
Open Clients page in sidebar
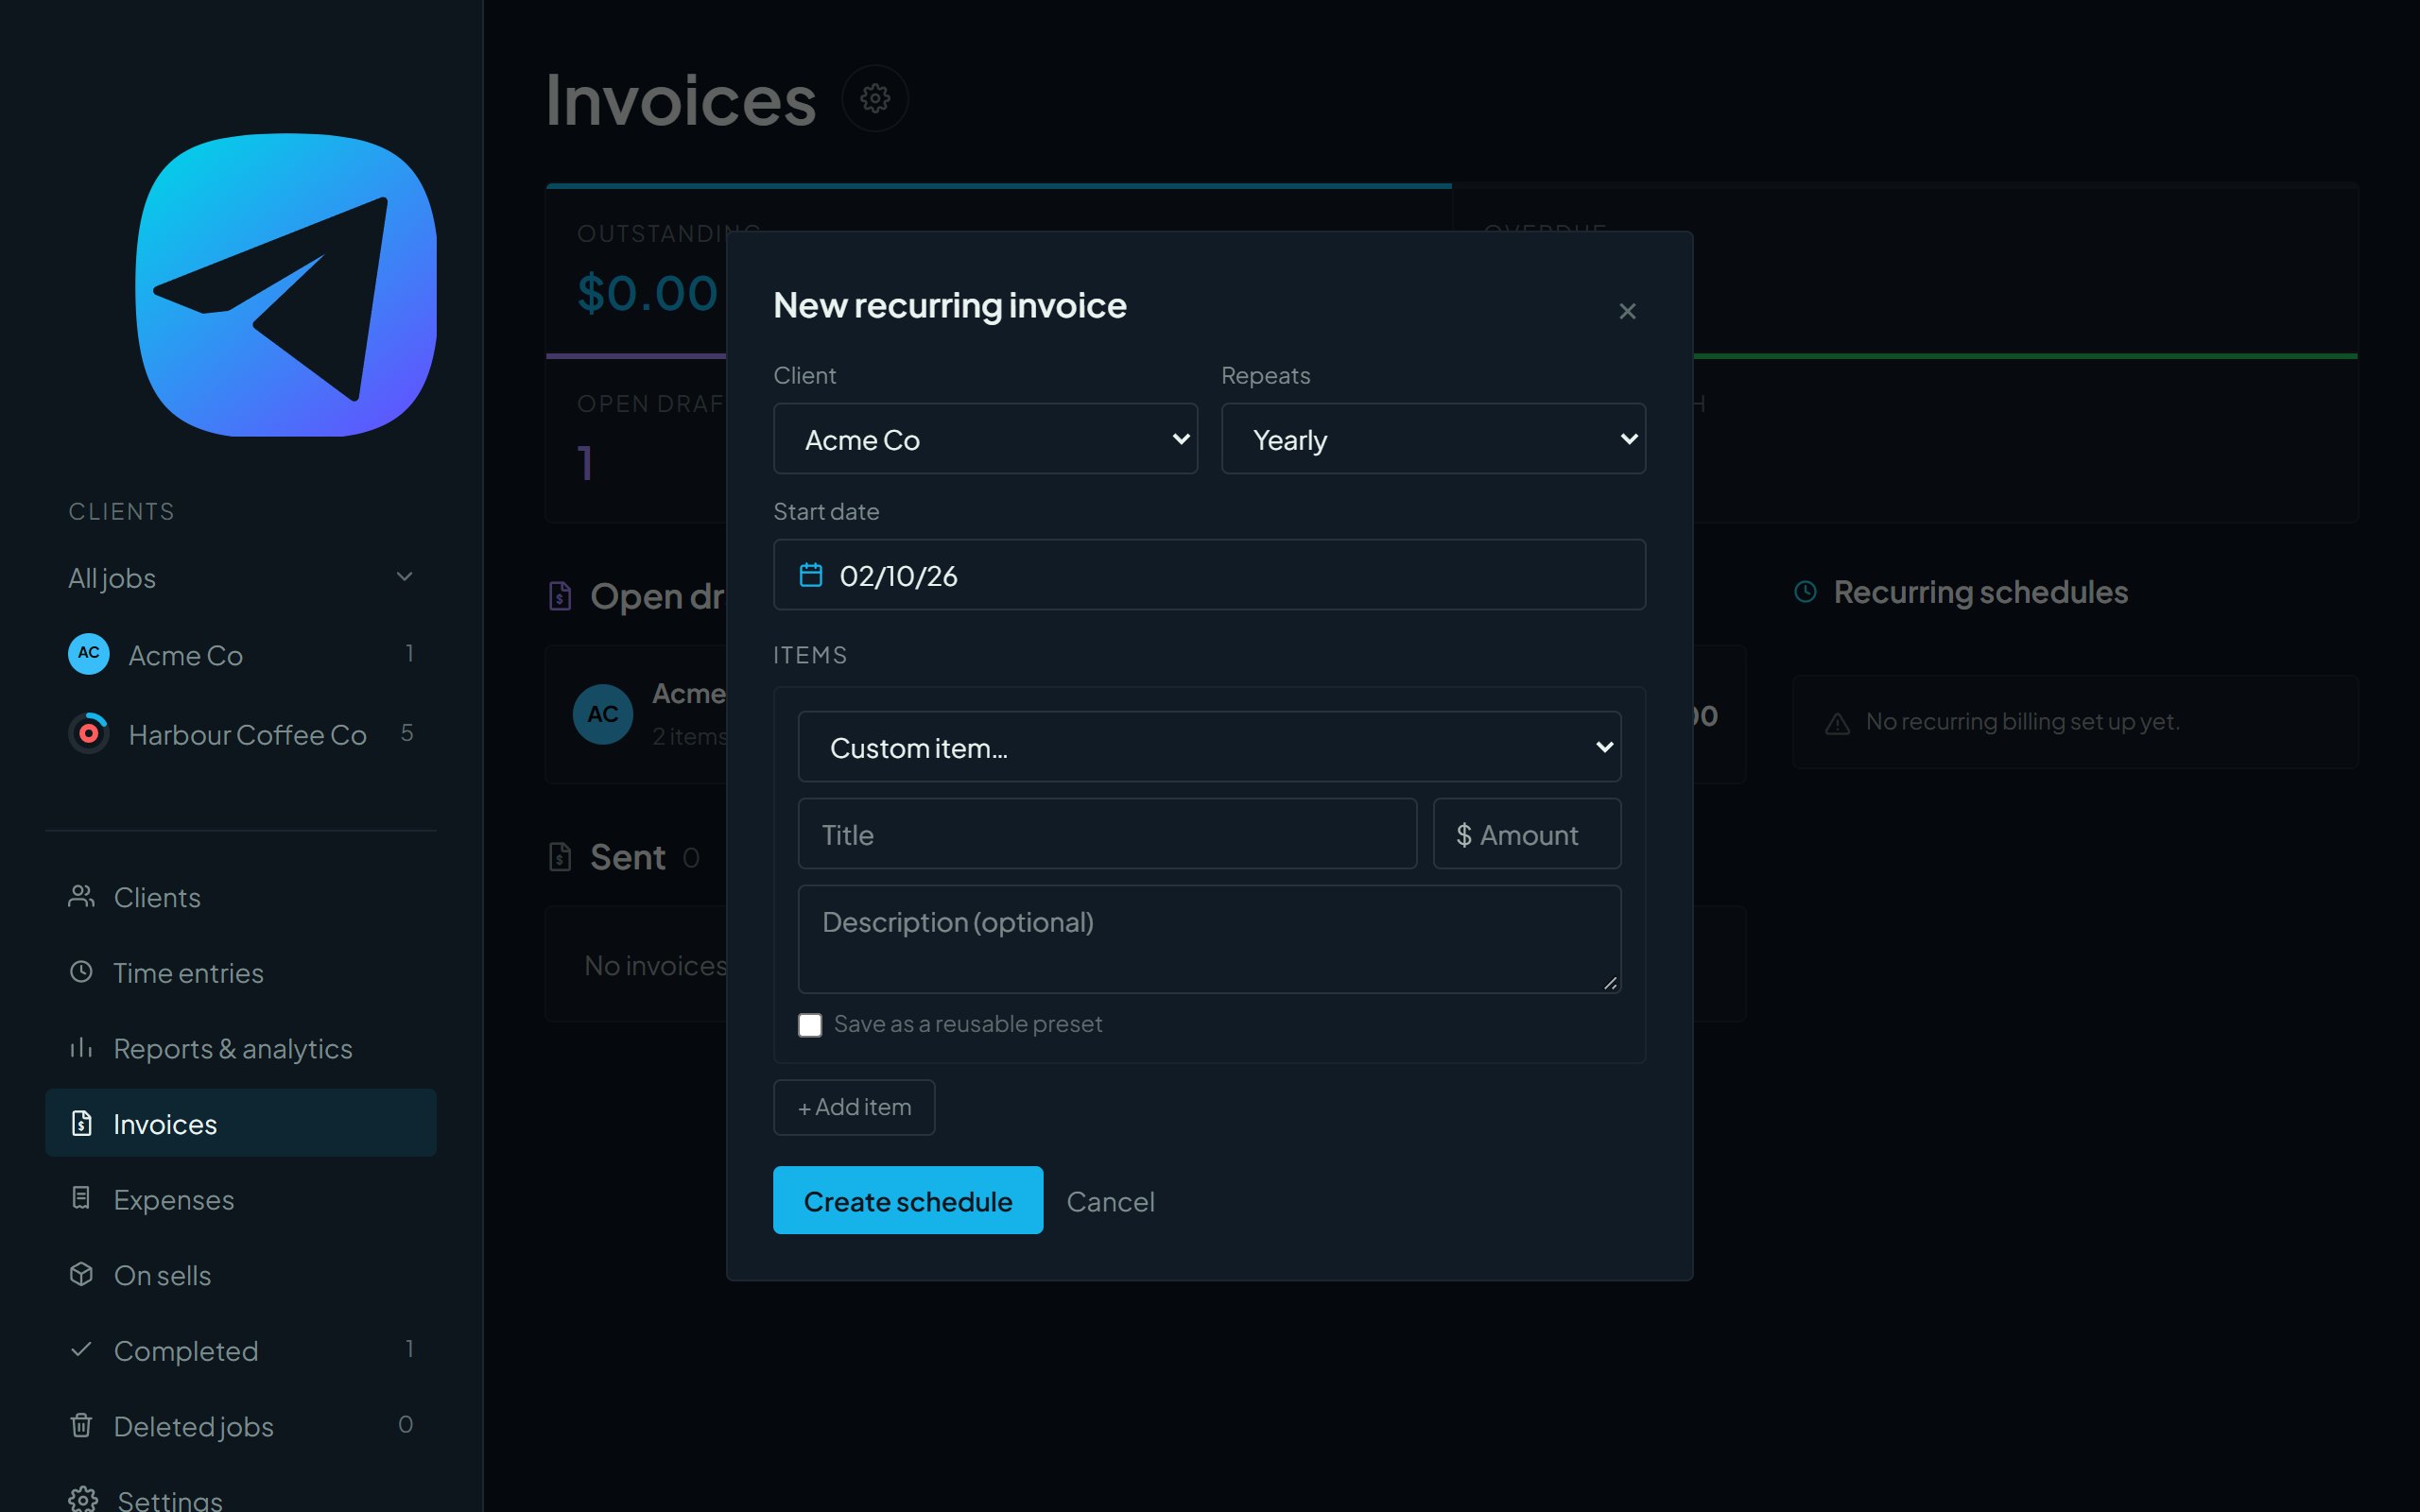tap(241, 897)
